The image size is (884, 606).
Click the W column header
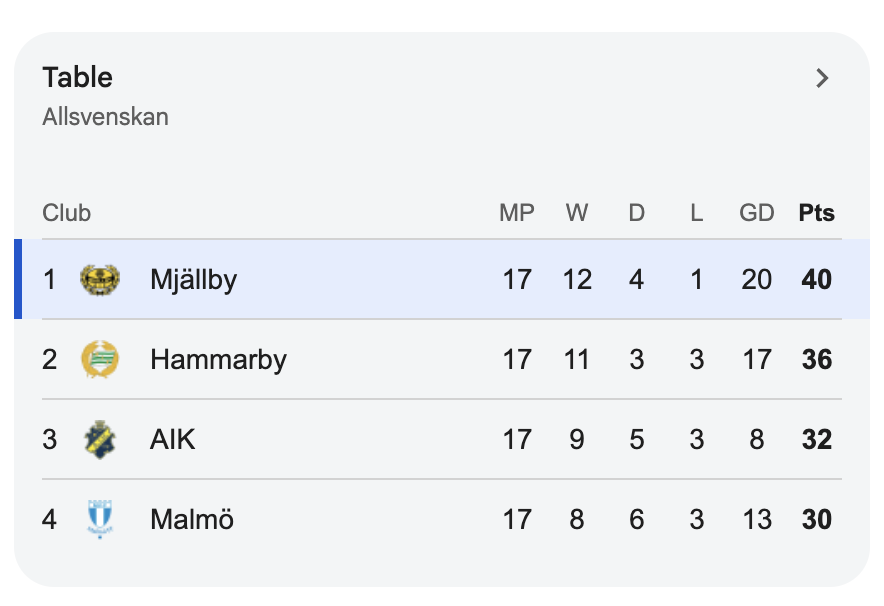coord(577,213)
